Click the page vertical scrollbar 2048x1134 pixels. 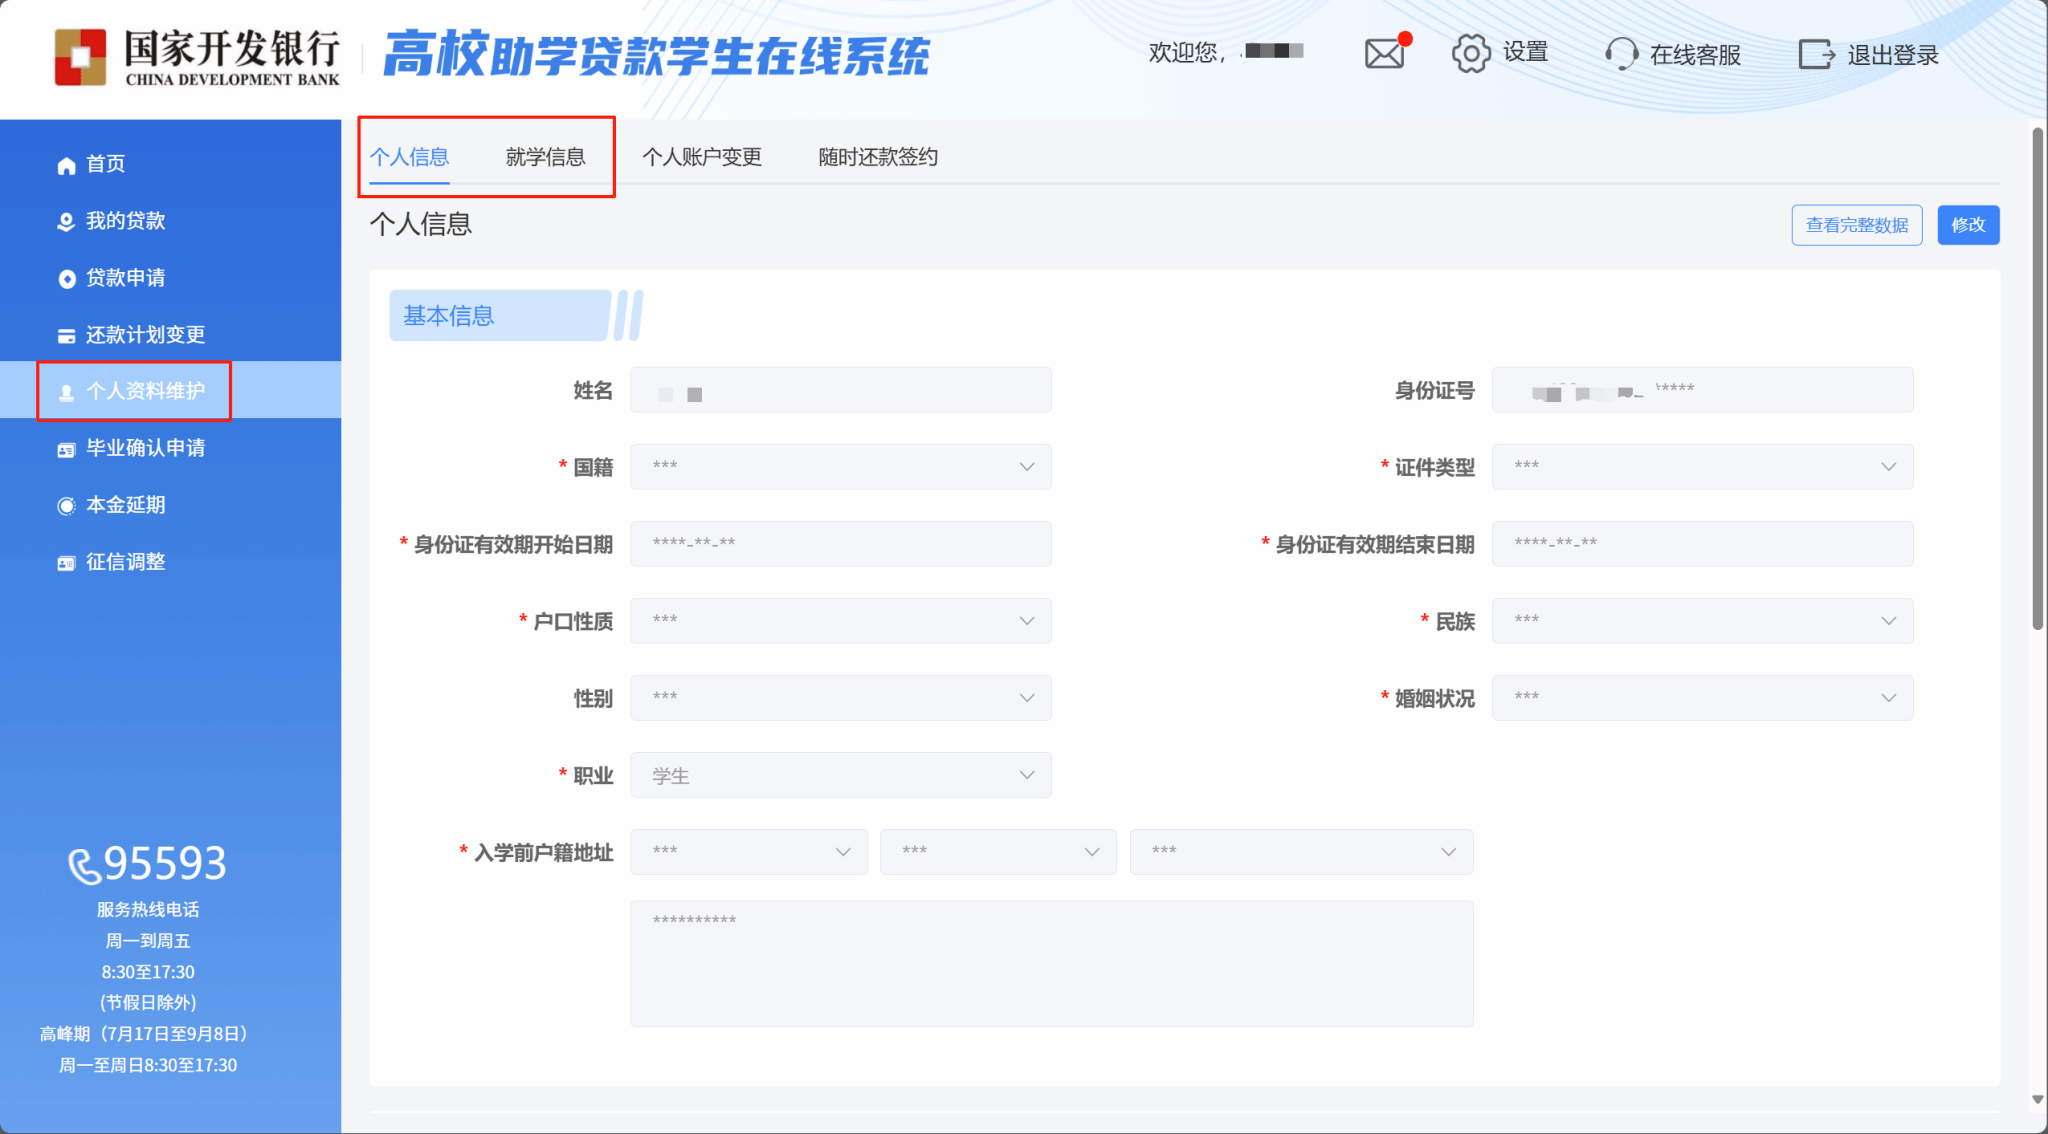(x=2037, y=380)
